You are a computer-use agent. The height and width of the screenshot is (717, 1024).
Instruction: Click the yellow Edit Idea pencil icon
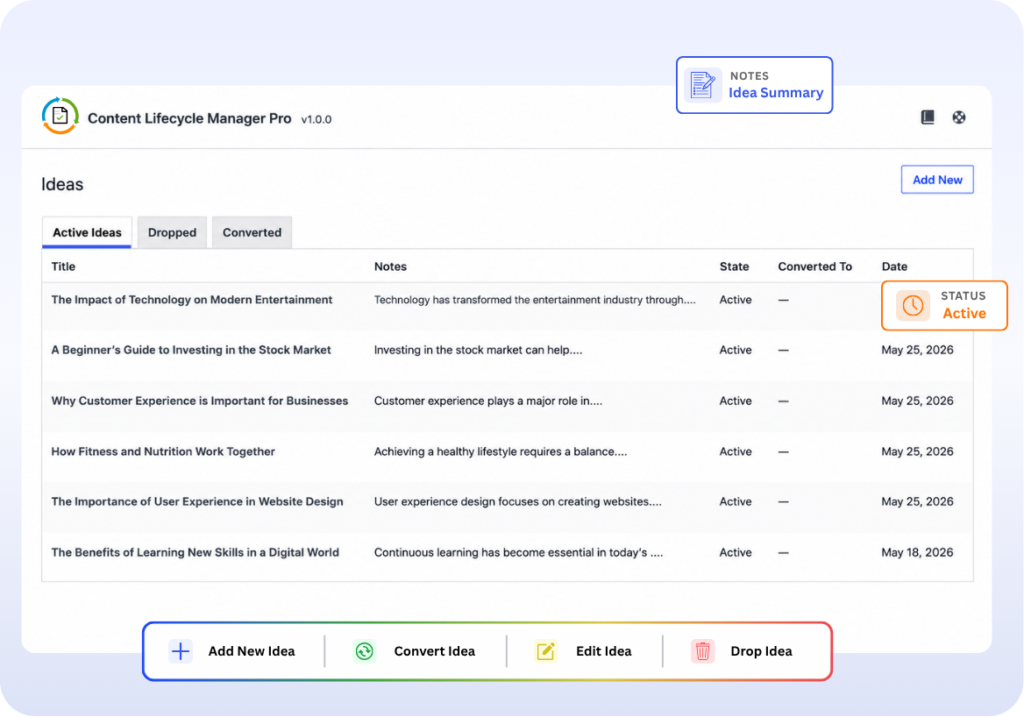545,651
